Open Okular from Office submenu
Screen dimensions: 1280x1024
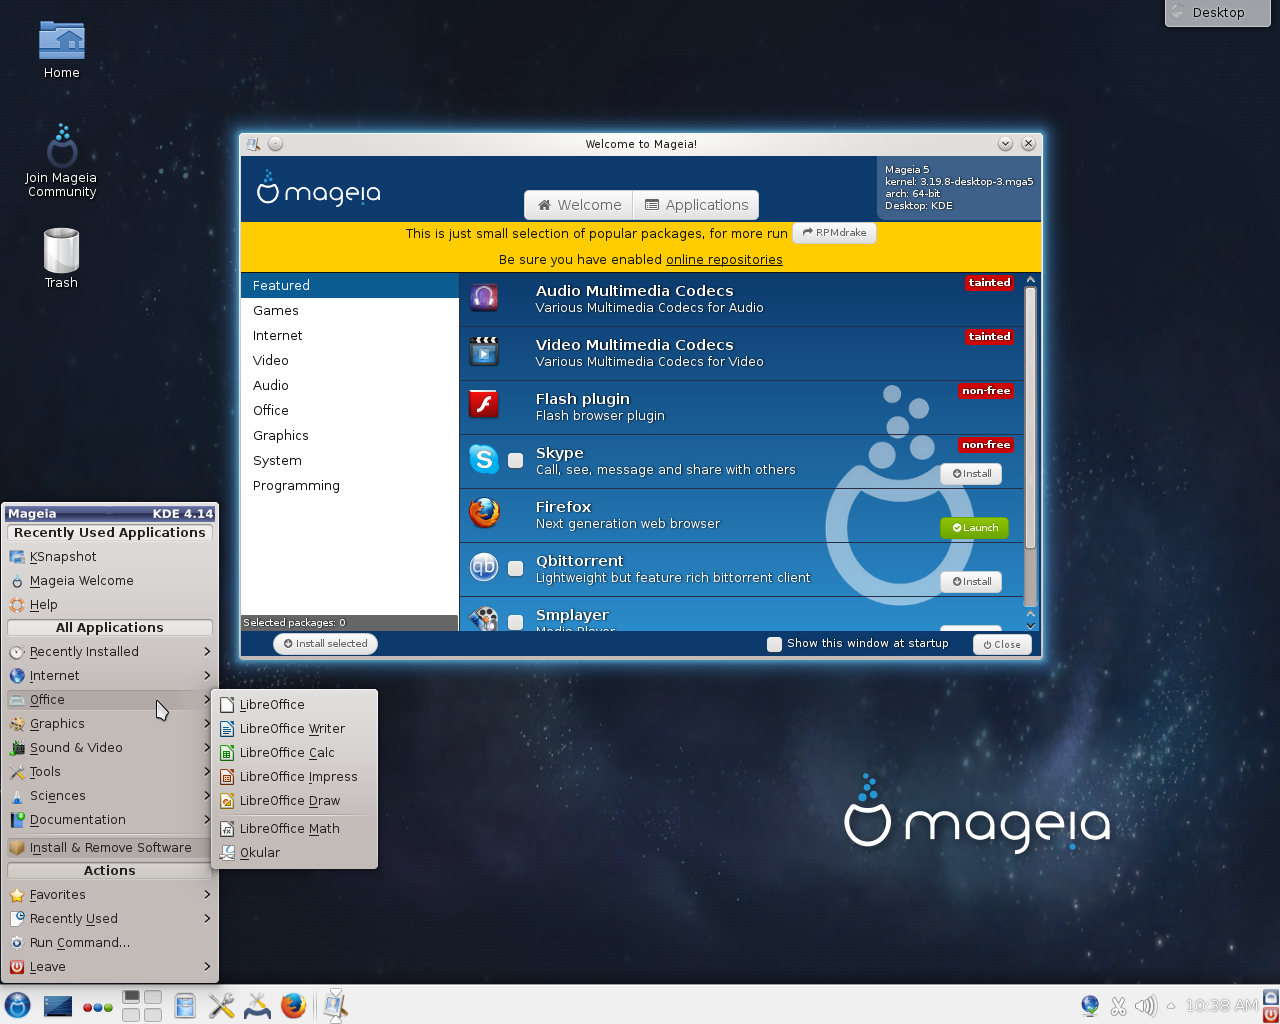click(294, 853)
